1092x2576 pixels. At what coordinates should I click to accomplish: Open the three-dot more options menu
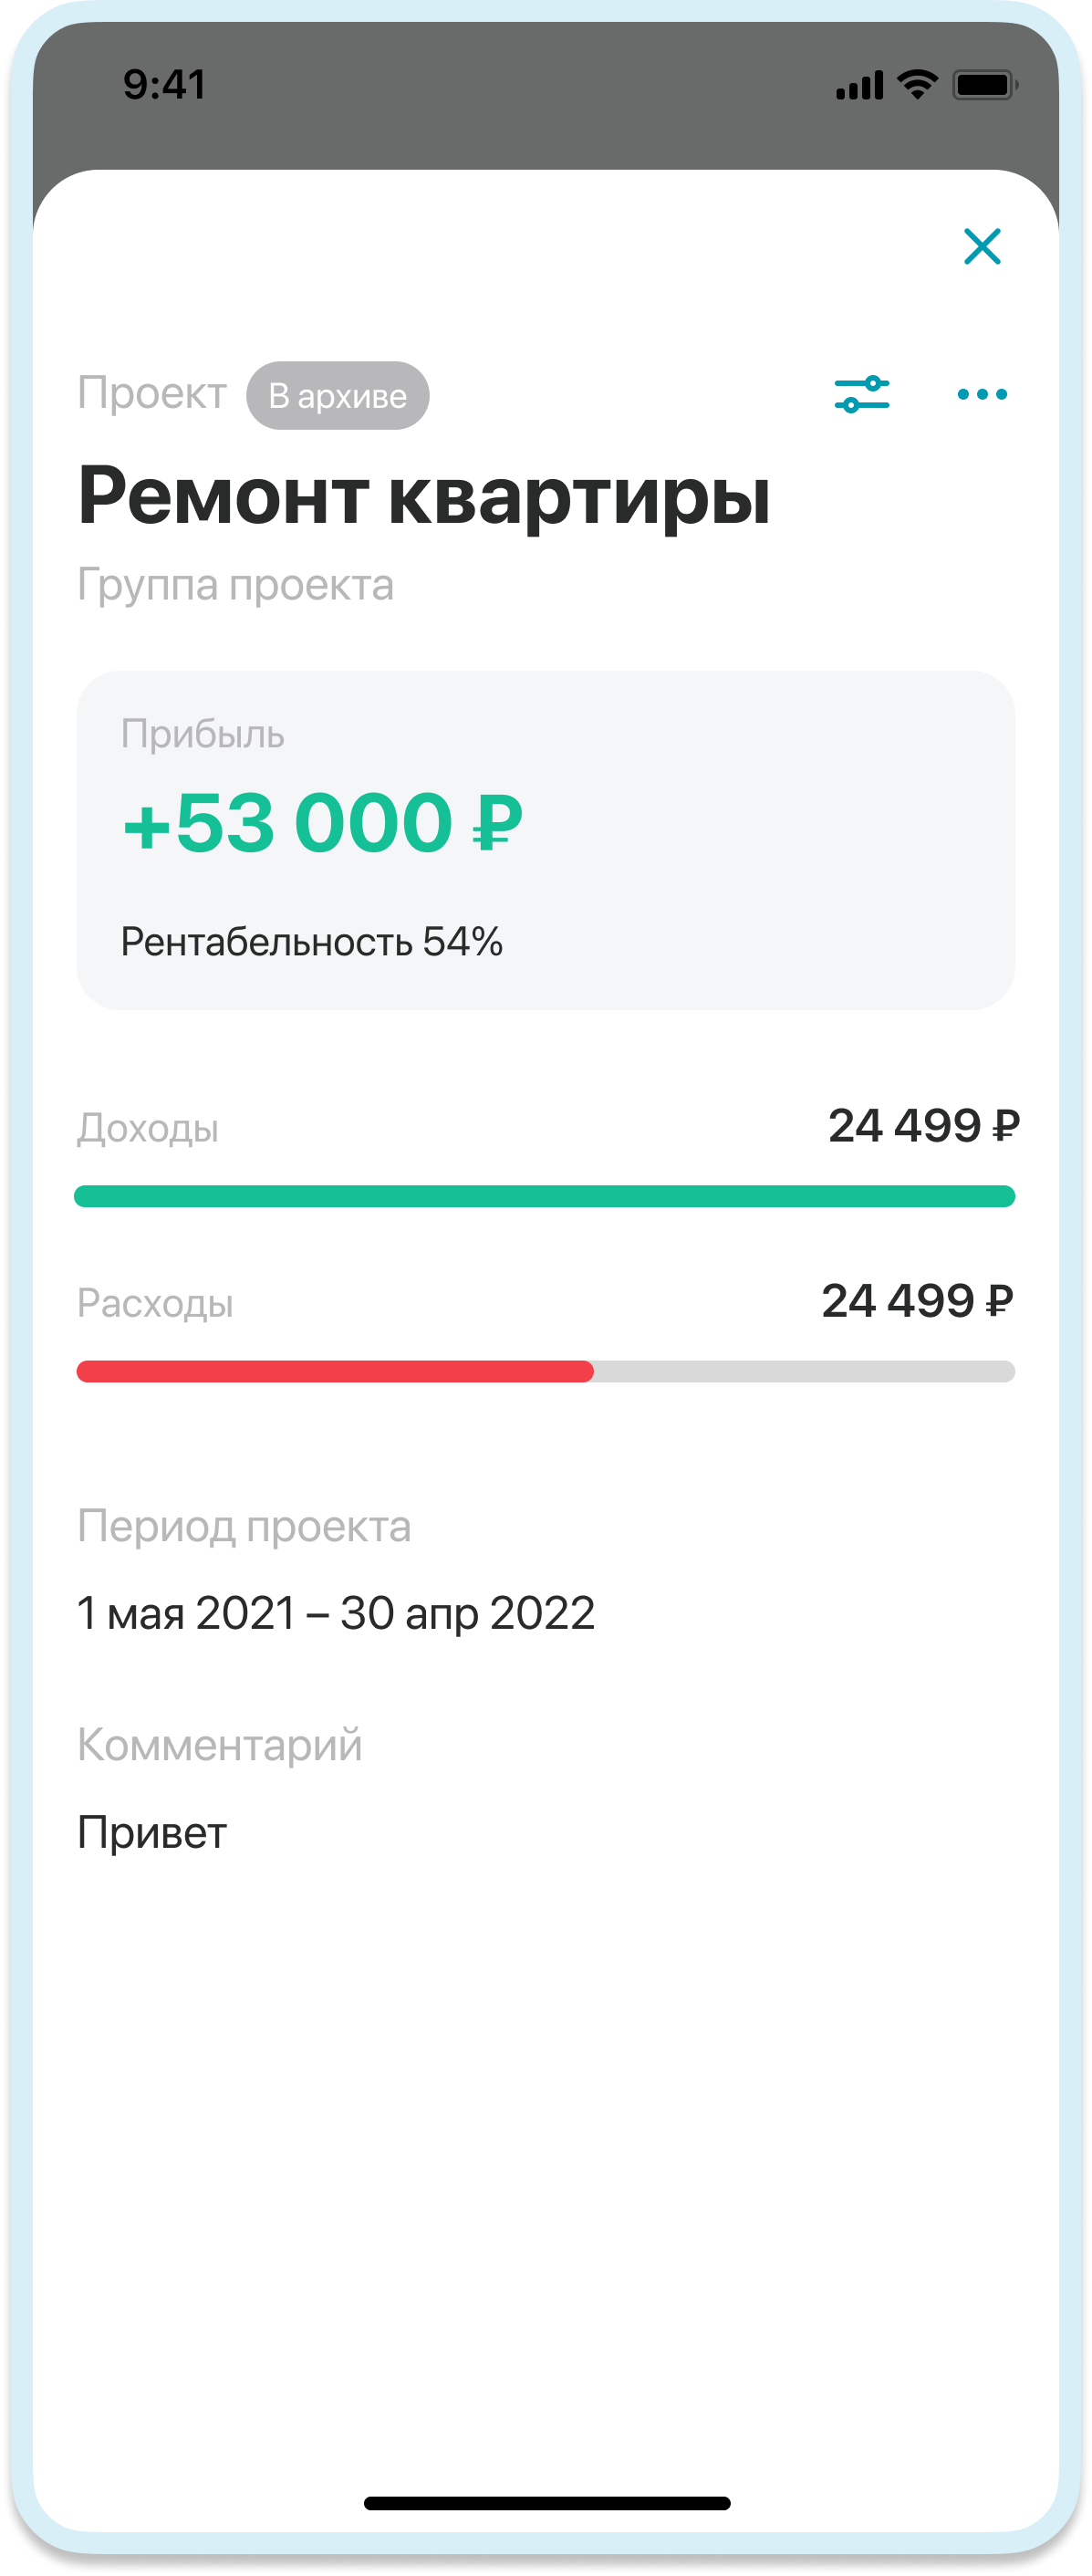point(982,394)
